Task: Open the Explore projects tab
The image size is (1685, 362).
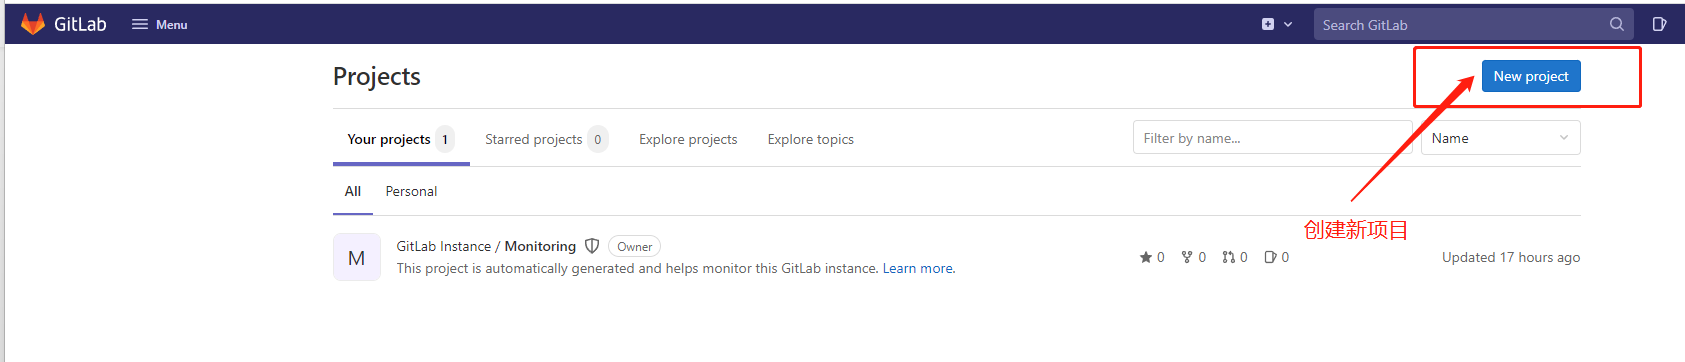Action: 688,139
